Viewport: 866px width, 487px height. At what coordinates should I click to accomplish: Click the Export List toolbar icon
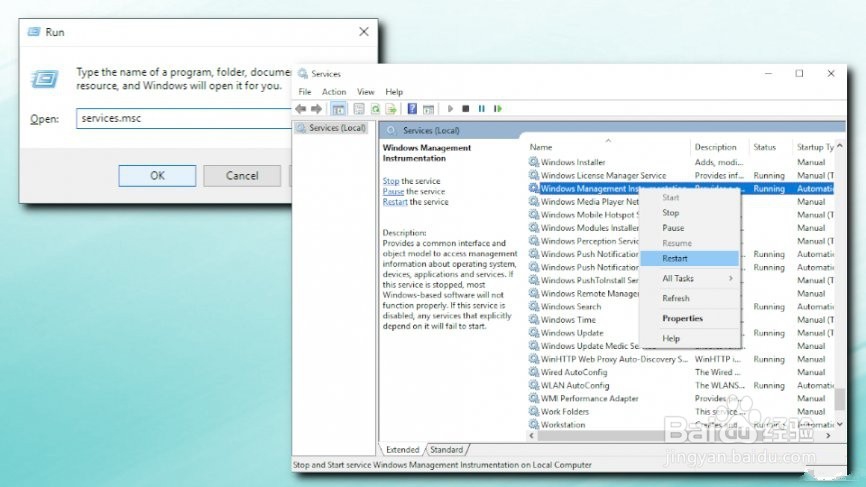pos(391,109)
